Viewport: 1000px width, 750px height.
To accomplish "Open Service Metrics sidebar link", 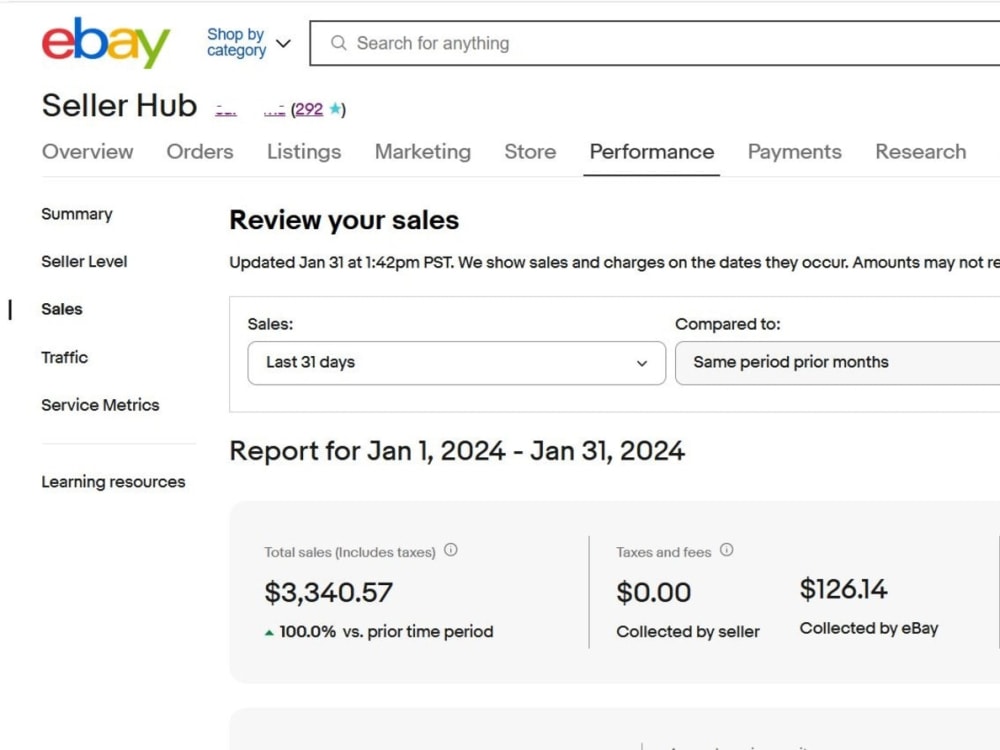I will 100,405.
